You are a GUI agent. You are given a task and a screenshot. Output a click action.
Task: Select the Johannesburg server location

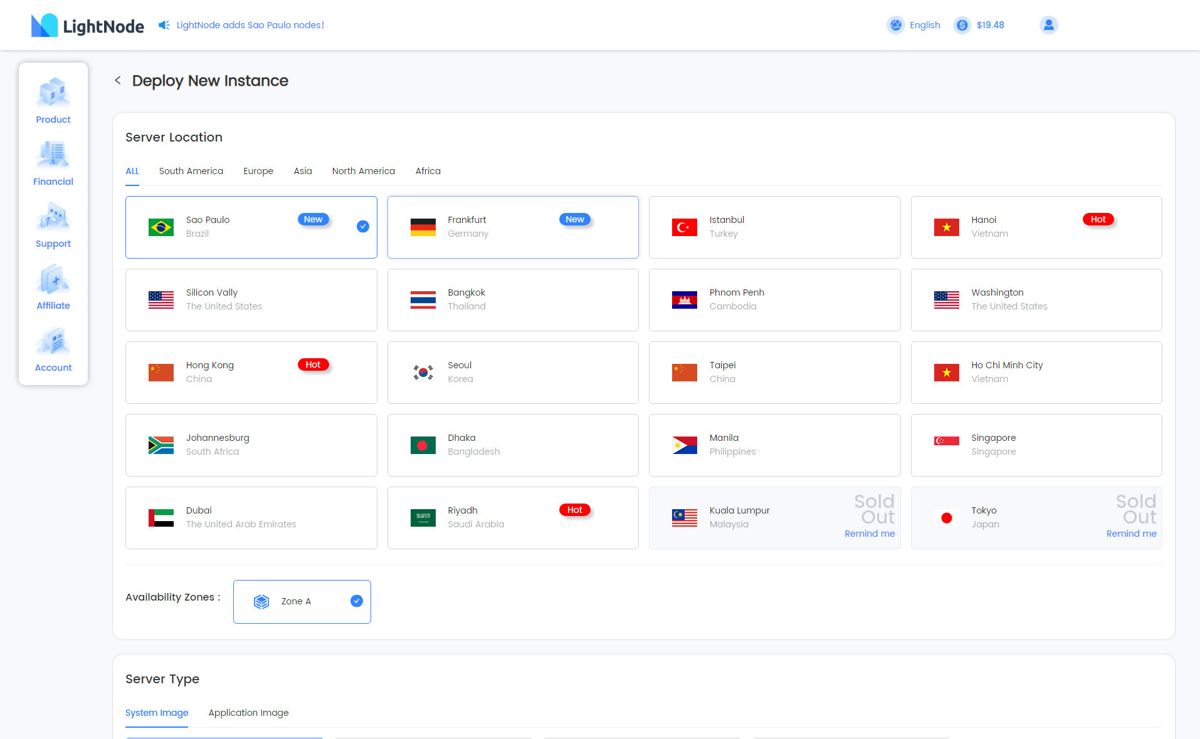coord(251,445)
